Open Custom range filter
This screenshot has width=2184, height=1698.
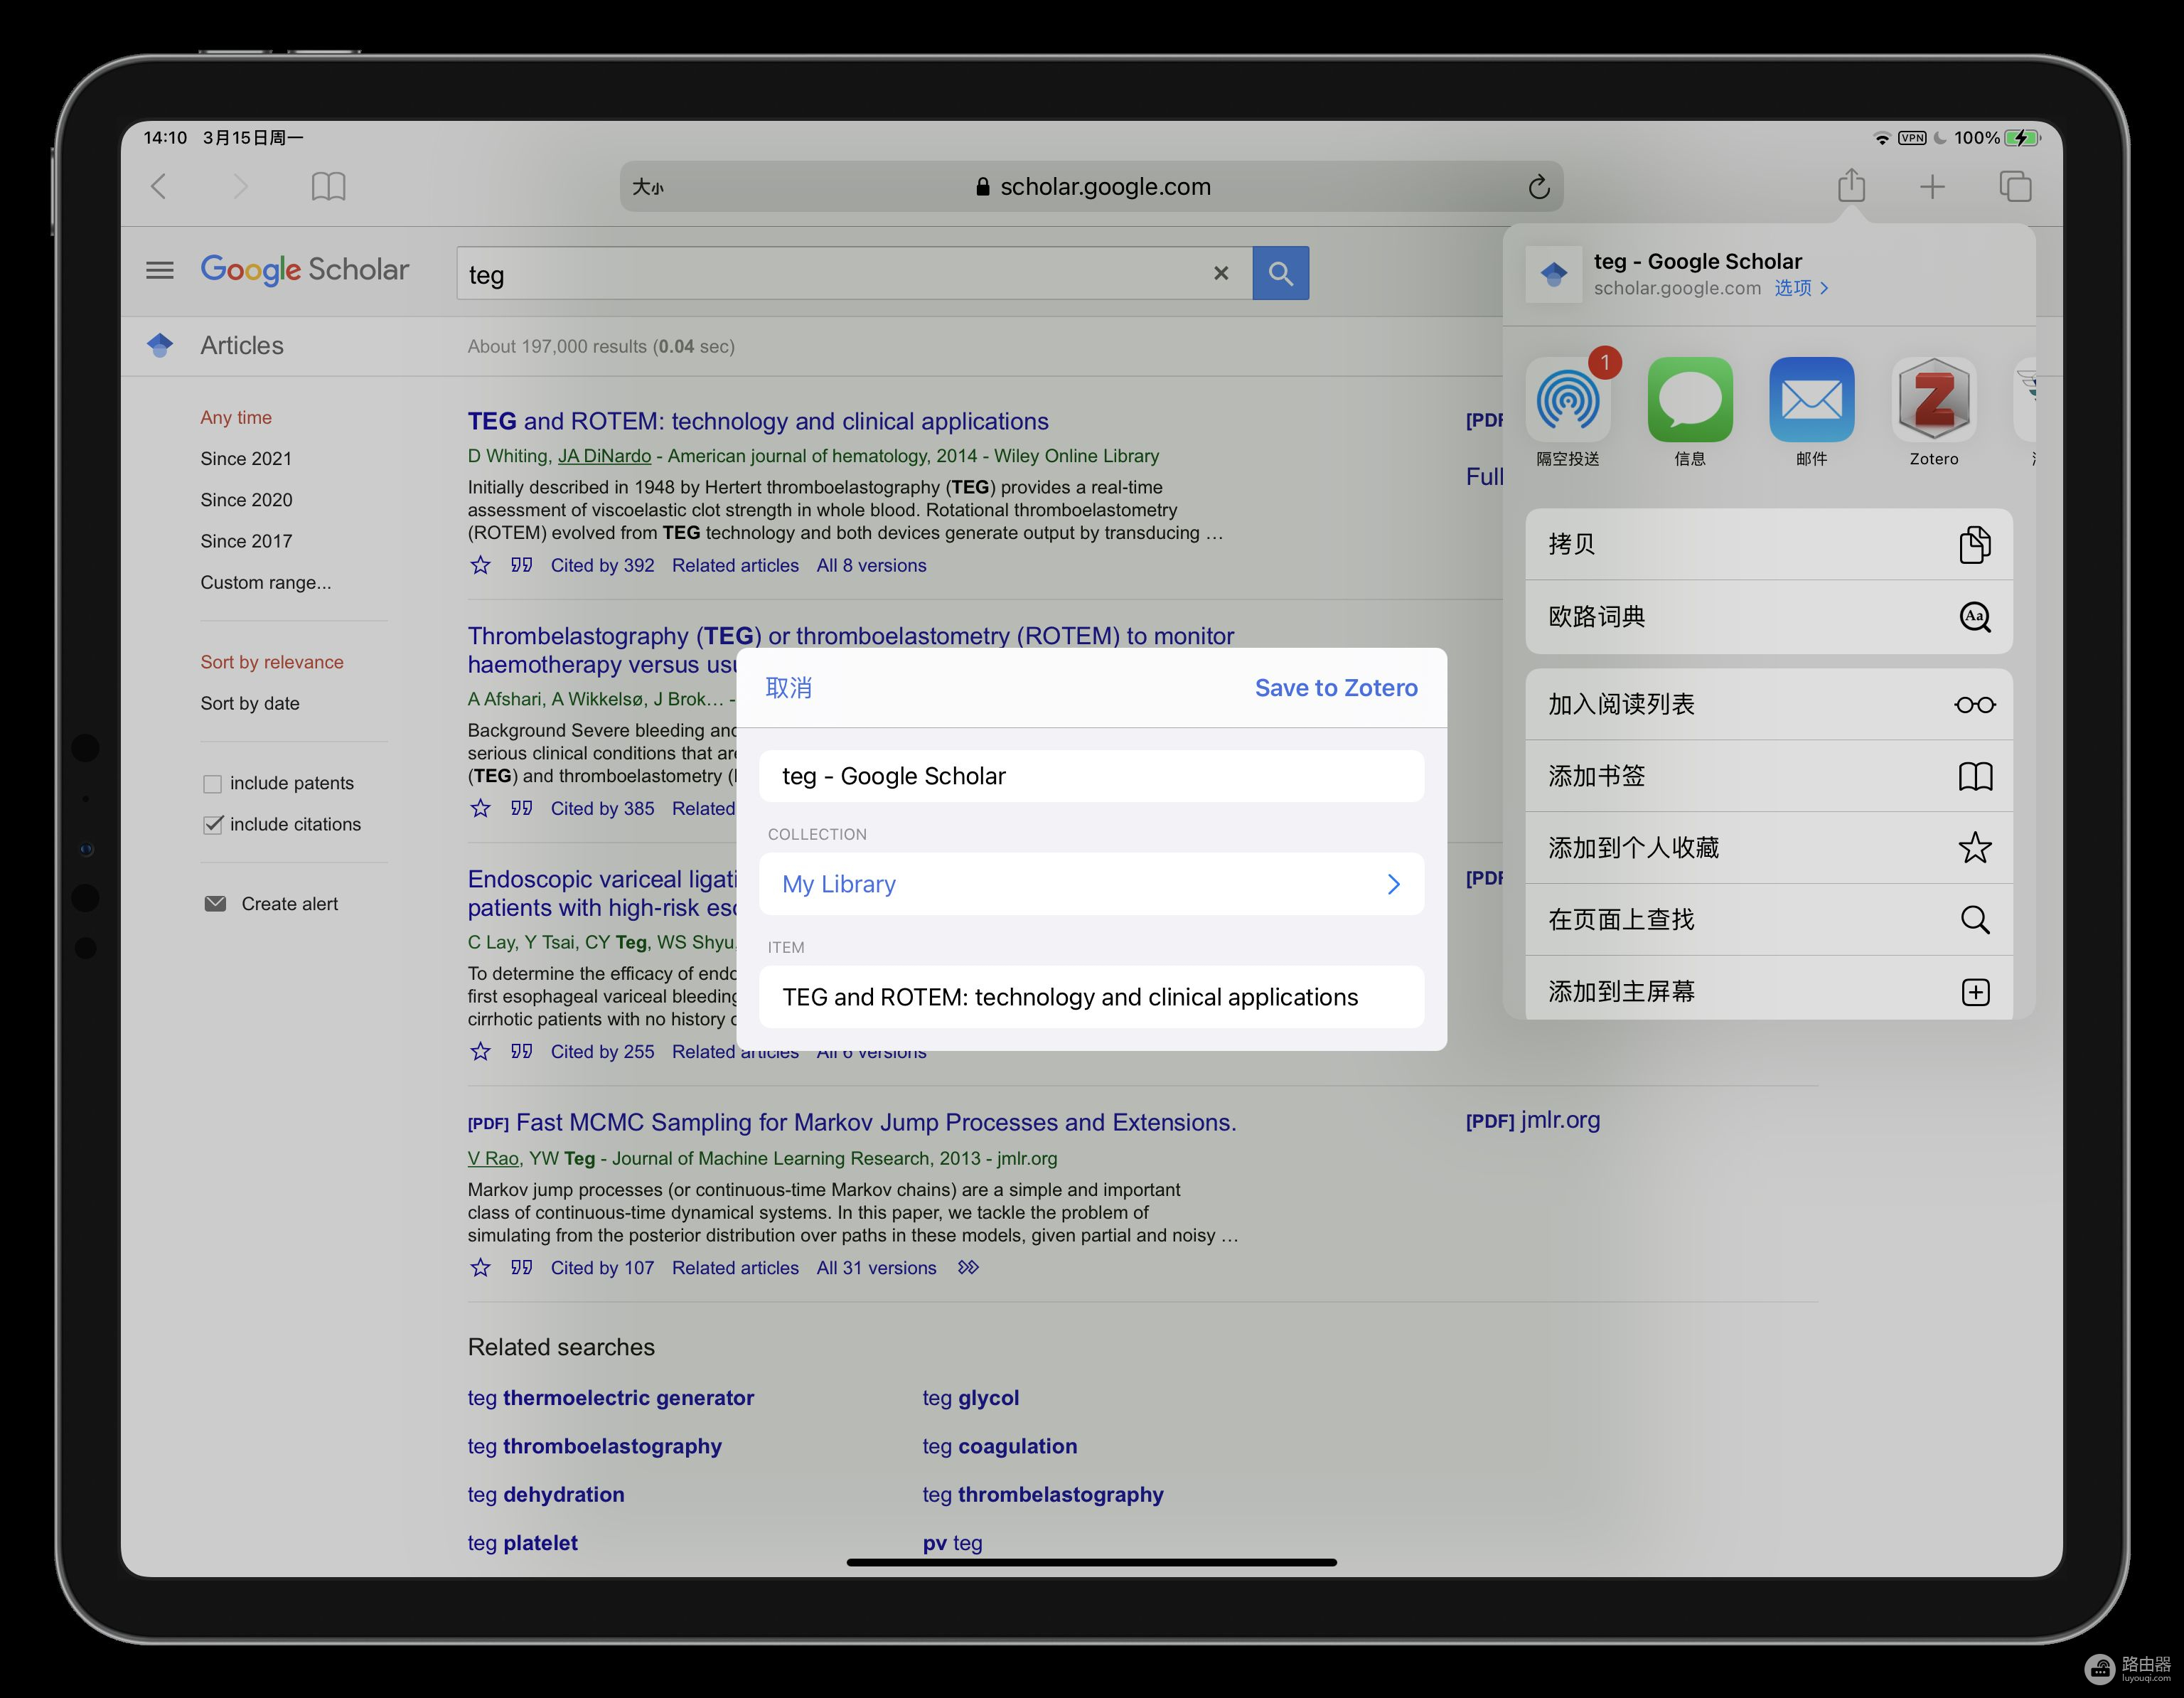265,582
